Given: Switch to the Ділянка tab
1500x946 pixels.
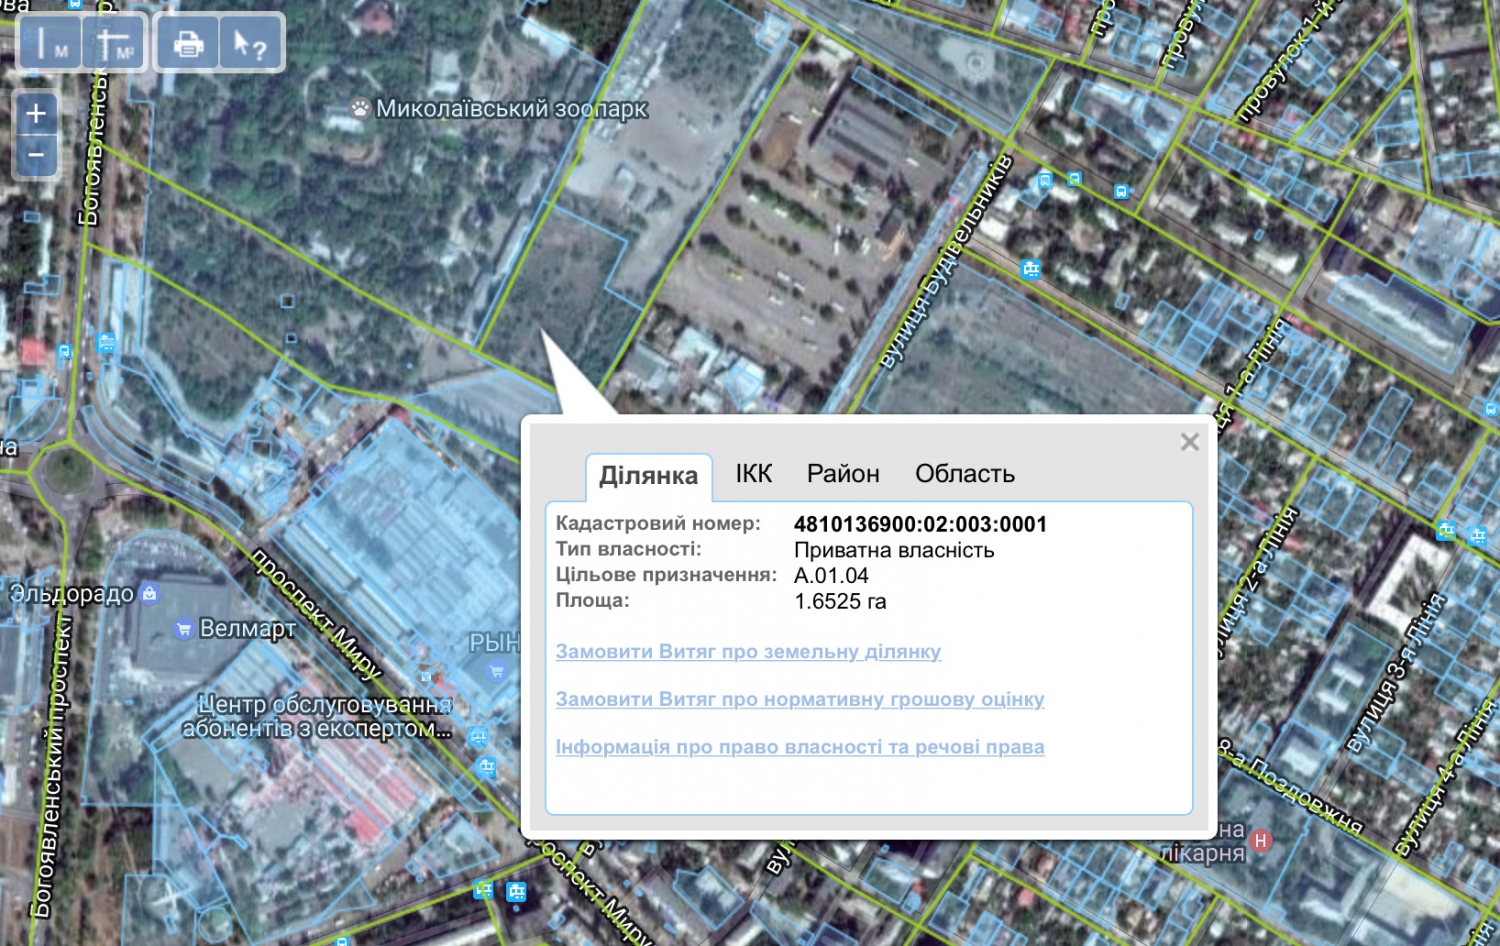Looking at the screenshot, I should click(648, 476).
